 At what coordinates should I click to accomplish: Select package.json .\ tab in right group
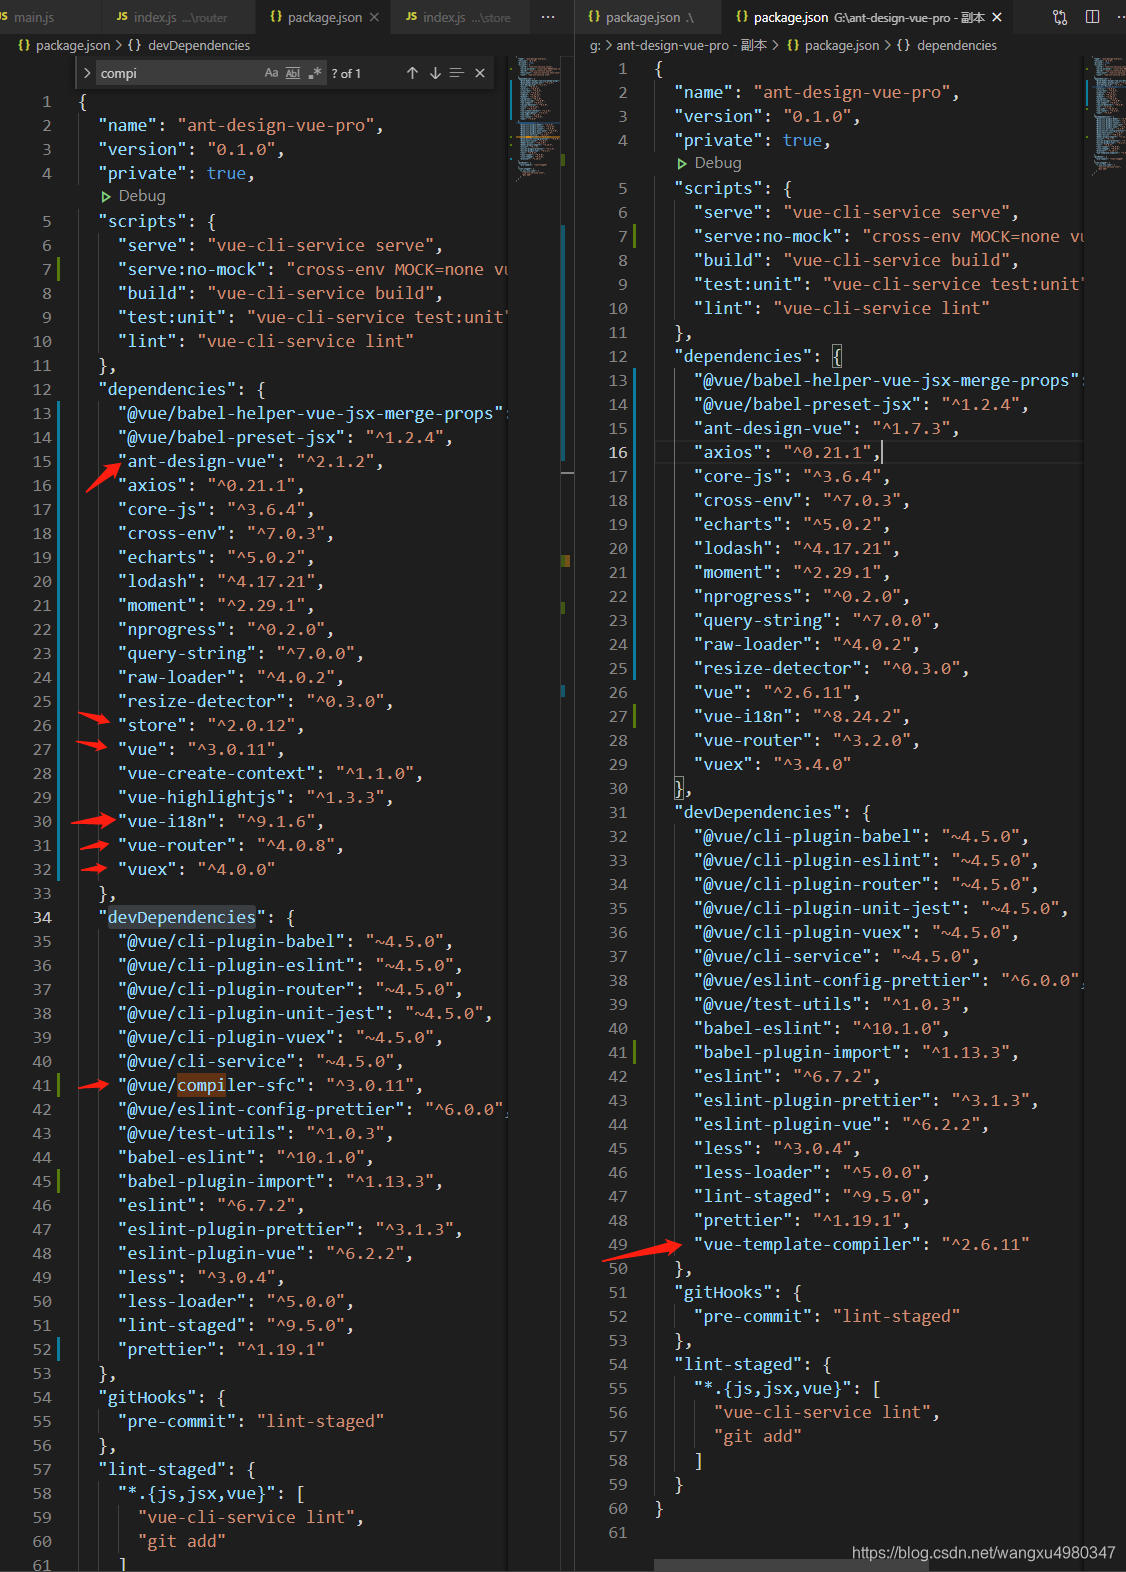(648, 17)
